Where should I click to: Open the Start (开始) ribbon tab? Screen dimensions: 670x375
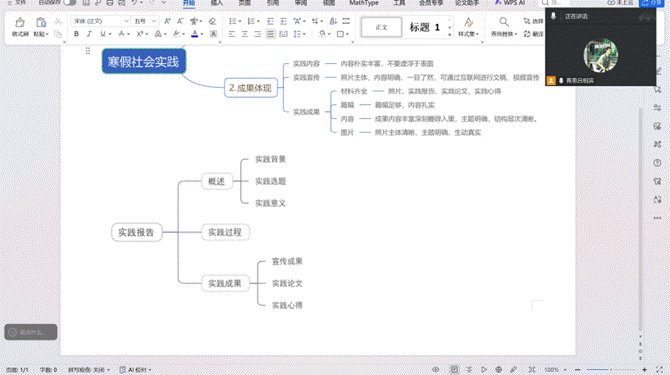point(189,3)
